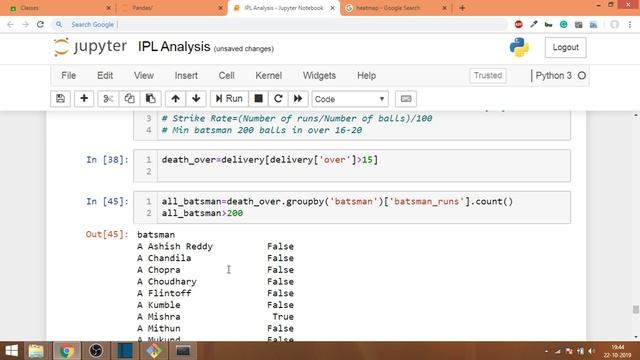The height and width of the screenshot is (360, 640).
Task: Restart kernel and run all cells icon
Action: [298, 99]
